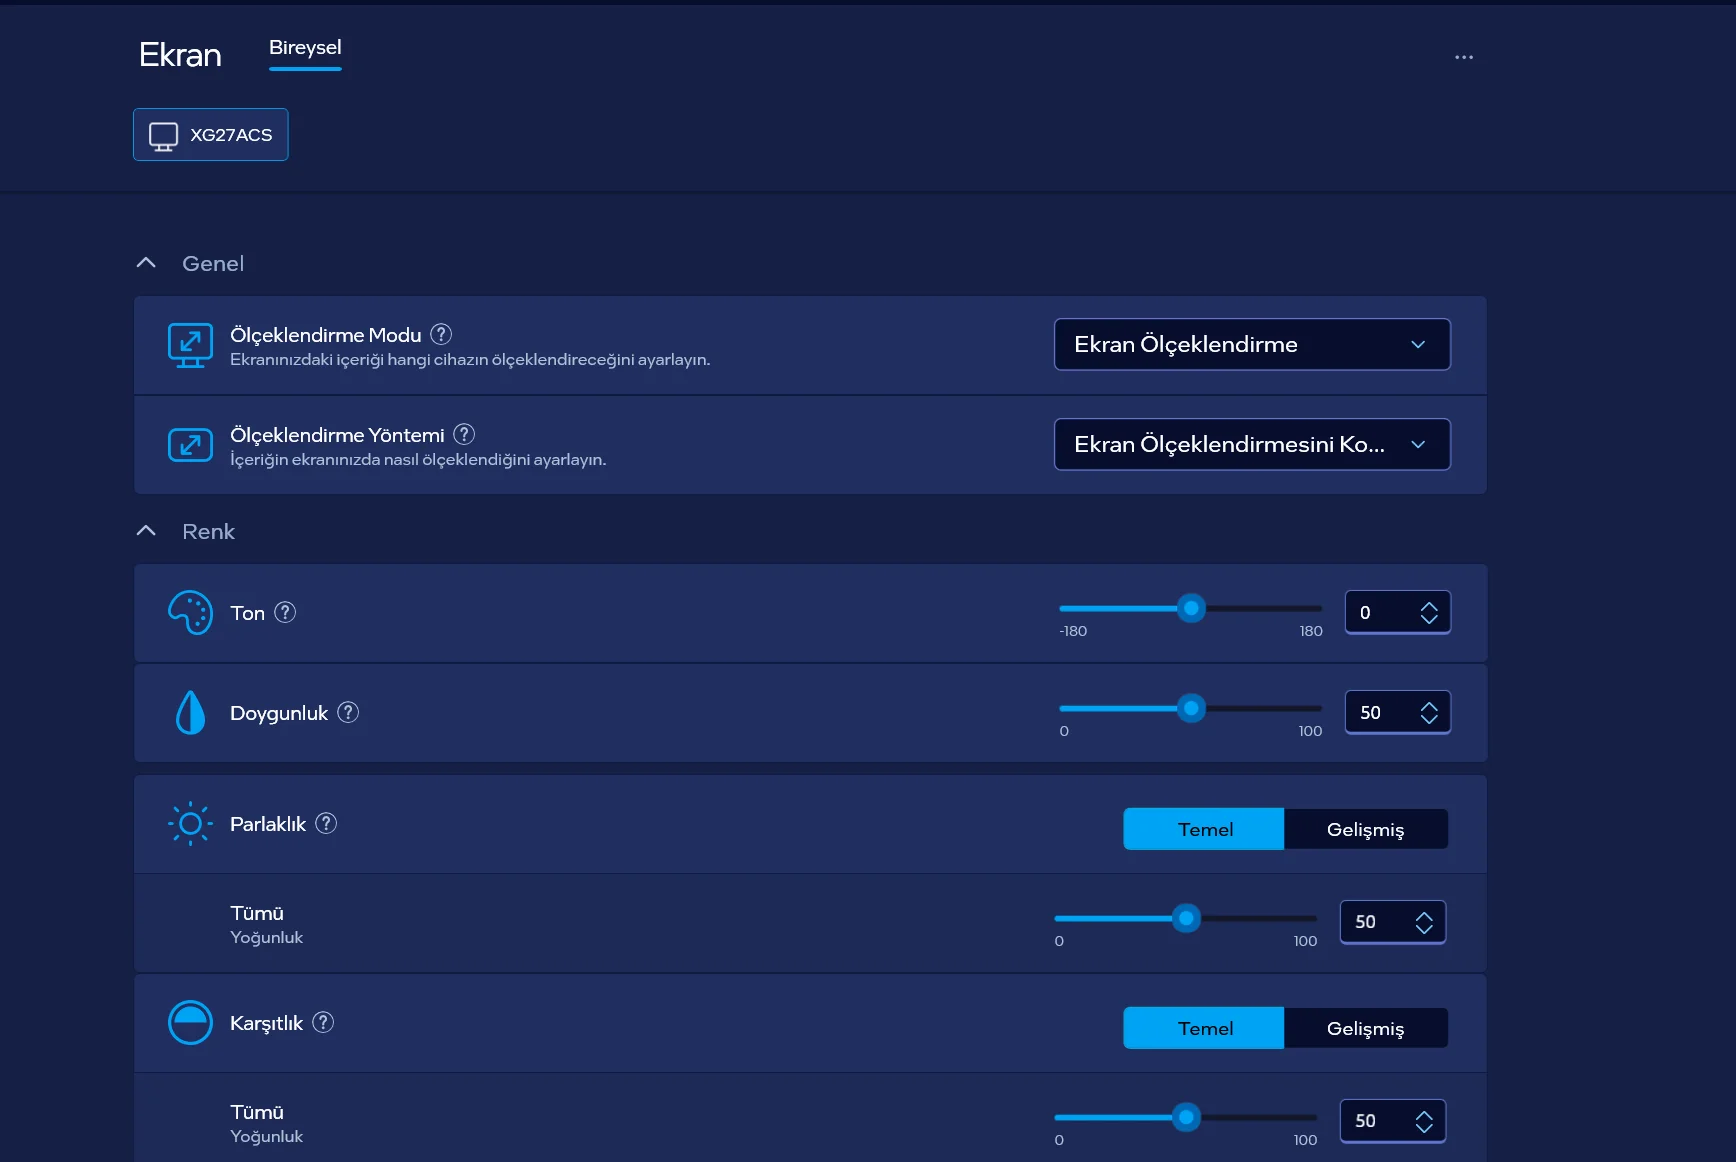
Task: Click the -180 minimum label of Ton
Action: (x=1073, y=631)
